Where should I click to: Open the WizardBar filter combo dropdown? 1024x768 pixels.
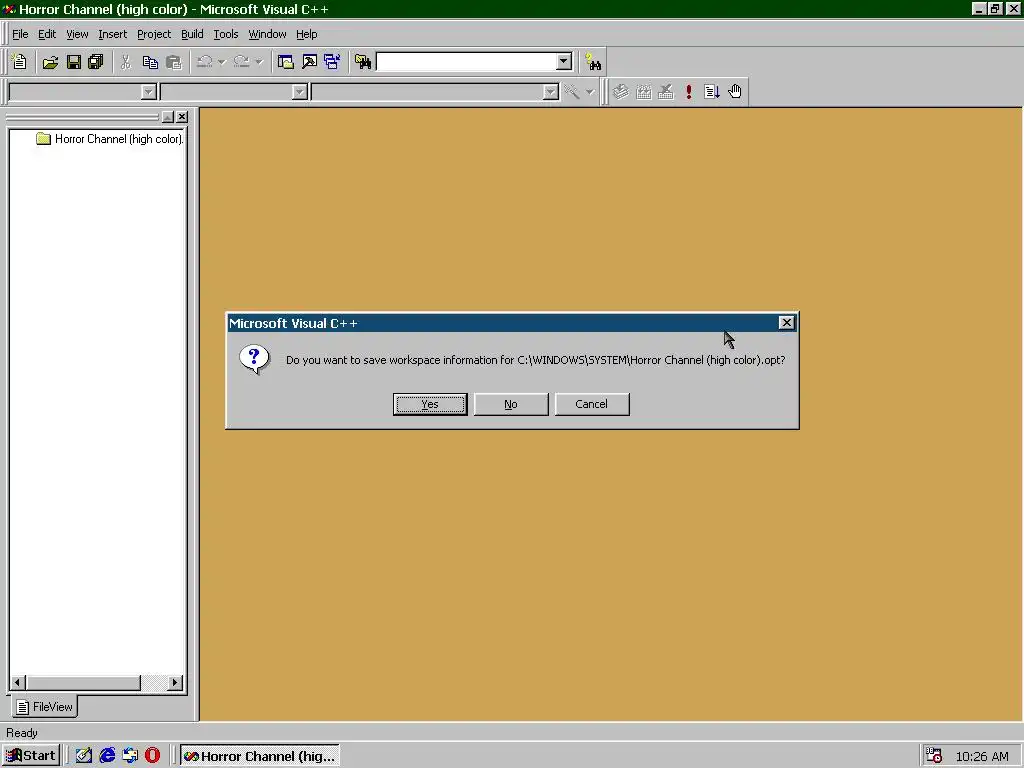[x=300, y=92]
